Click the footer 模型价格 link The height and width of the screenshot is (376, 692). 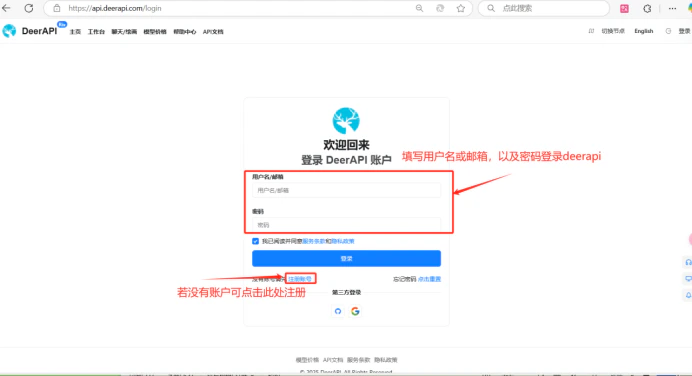tap(307, 360)
